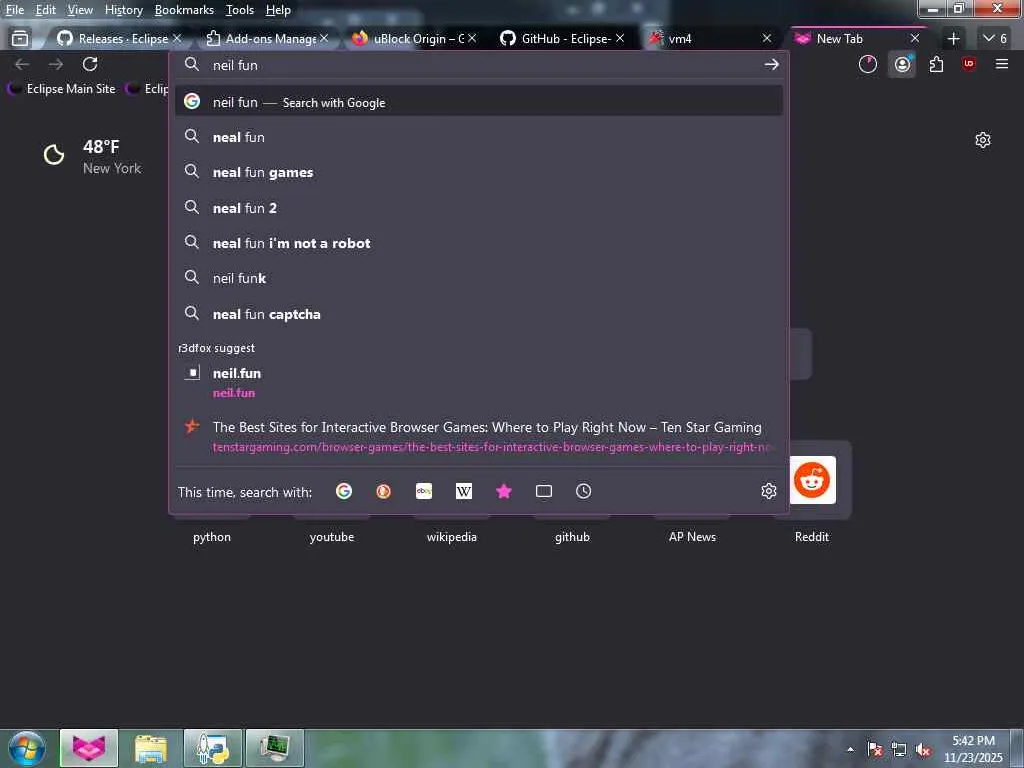Open the taskbar clock and date
This screenshot has height=768, width=1024.
(973, 749)
